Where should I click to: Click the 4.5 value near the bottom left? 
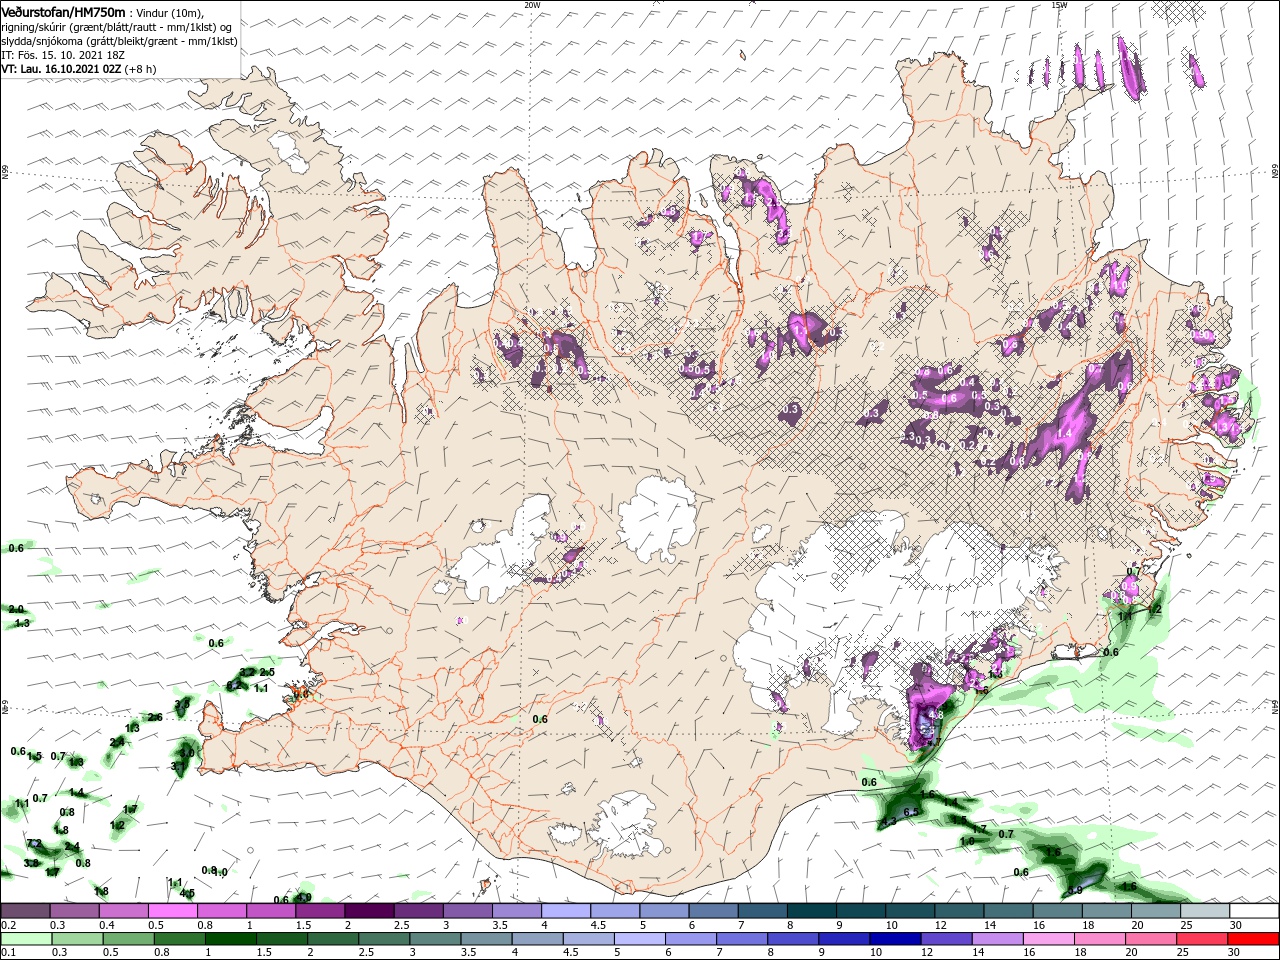[187, 893]
